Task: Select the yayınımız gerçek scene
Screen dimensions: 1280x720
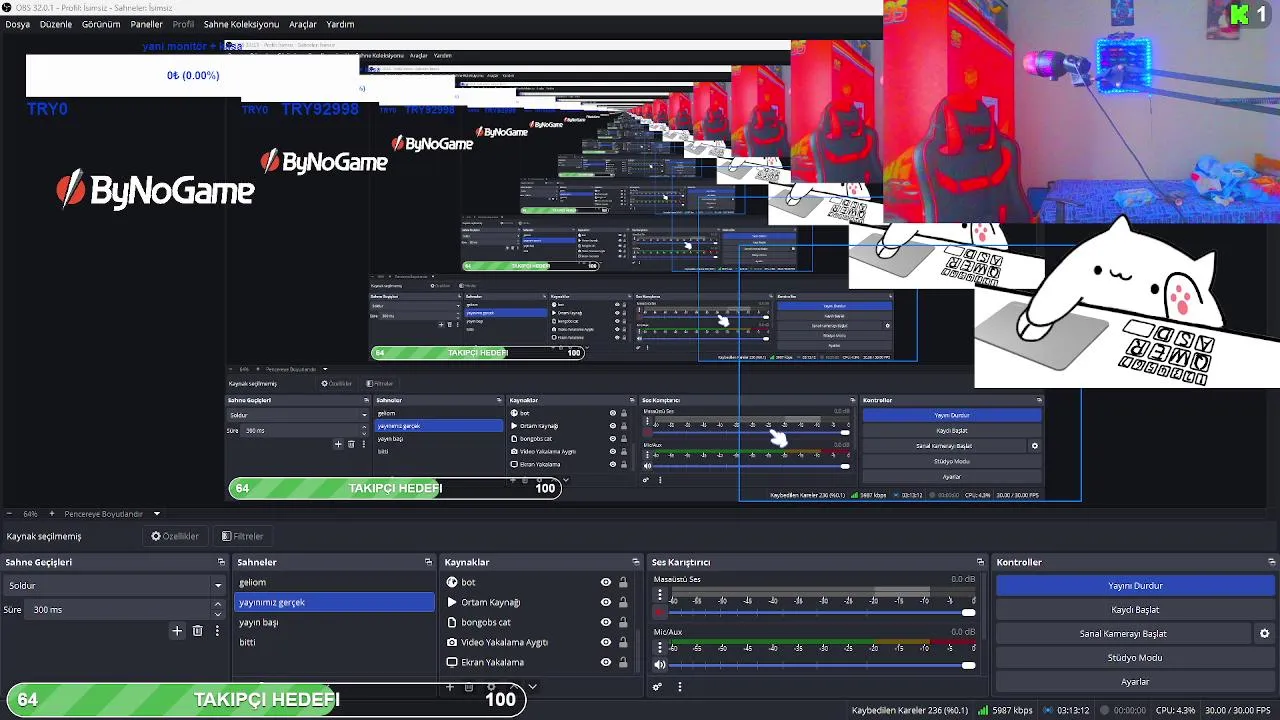Action: click(334, 602)
